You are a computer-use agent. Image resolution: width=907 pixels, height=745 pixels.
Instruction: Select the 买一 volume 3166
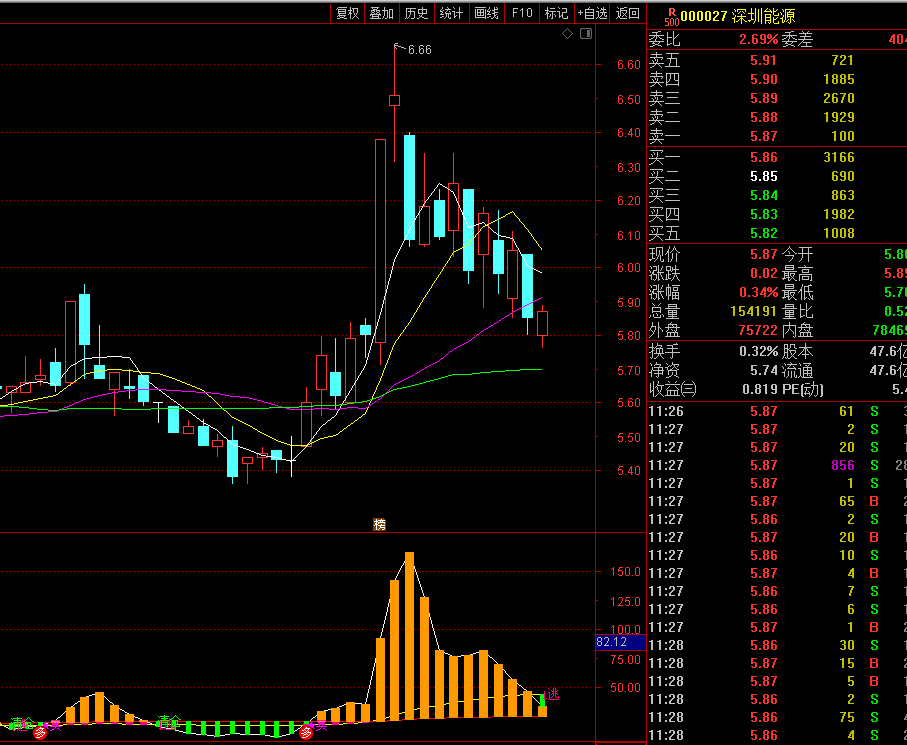(x=839, y=157)
